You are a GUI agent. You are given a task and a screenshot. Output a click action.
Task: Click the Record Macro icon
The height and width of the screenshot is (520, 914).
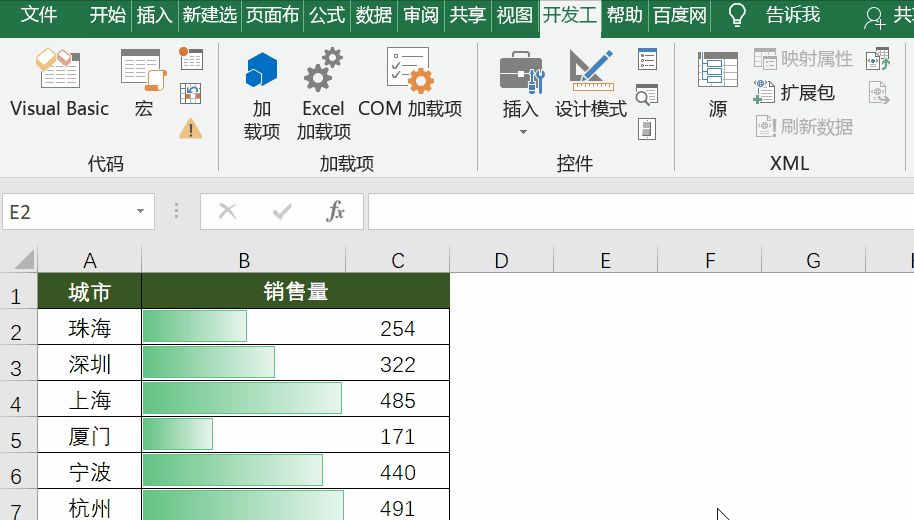coord(191,59)
